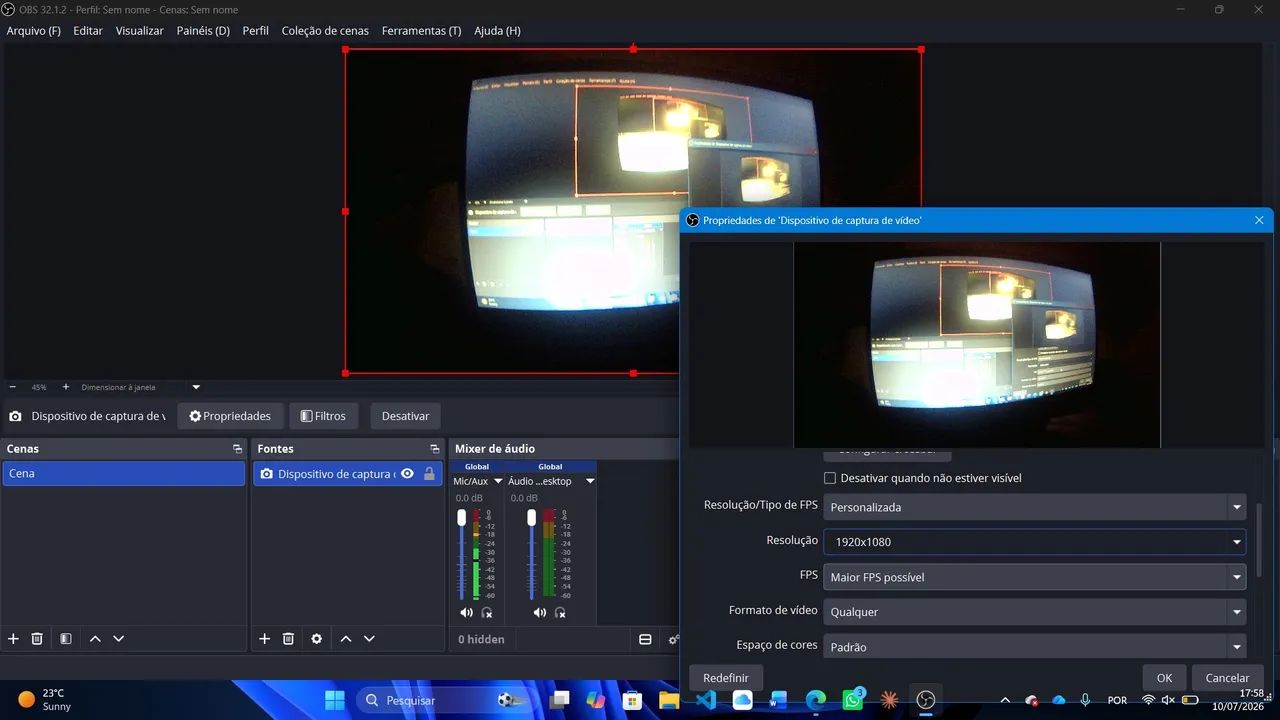The image size is (1280, 720).
Task: Adjust the Mic/Aux volume slider handle
Action: pyautogui.click(x=462, y=517)
